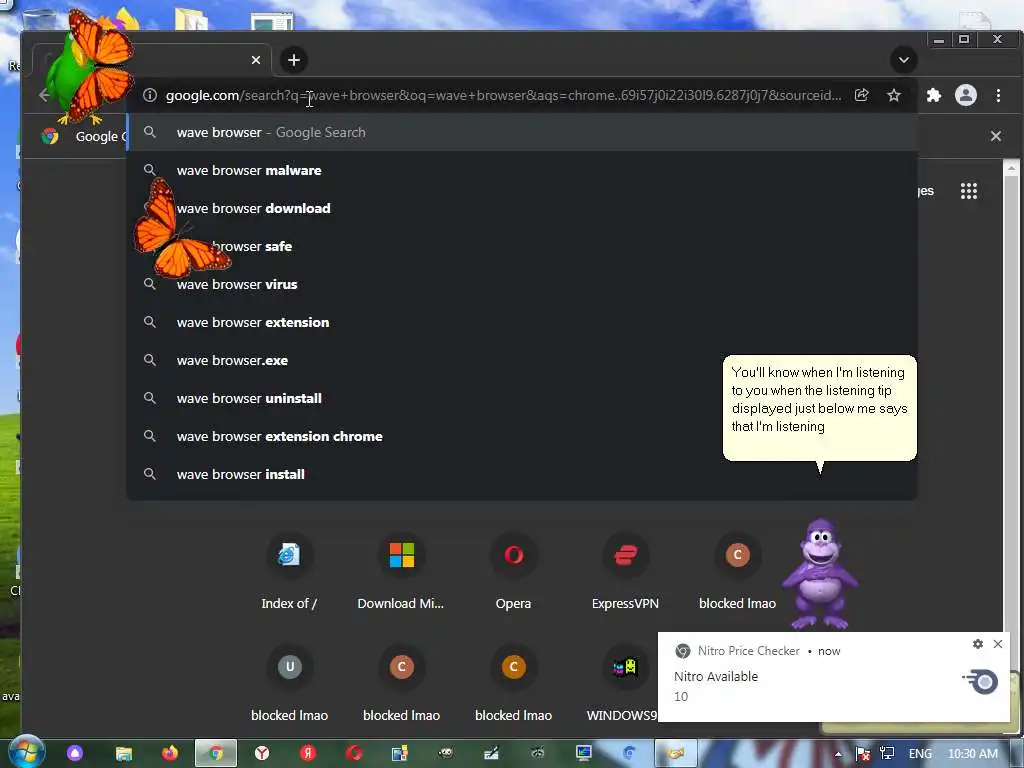
Task: Open notification settings gear icon
Action: click(x=978, y=644)
